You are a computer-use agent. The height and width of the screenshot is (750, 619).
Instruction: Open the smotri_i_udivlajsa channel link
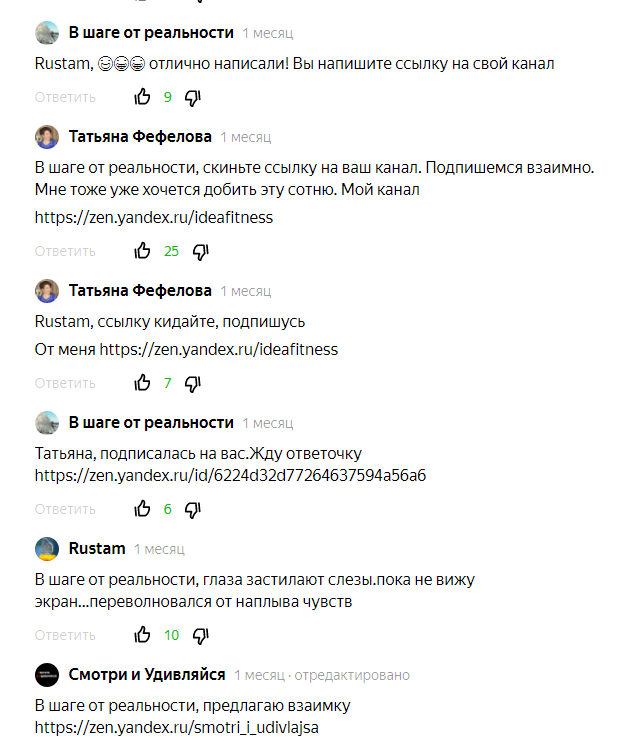(x=176, y=728)
